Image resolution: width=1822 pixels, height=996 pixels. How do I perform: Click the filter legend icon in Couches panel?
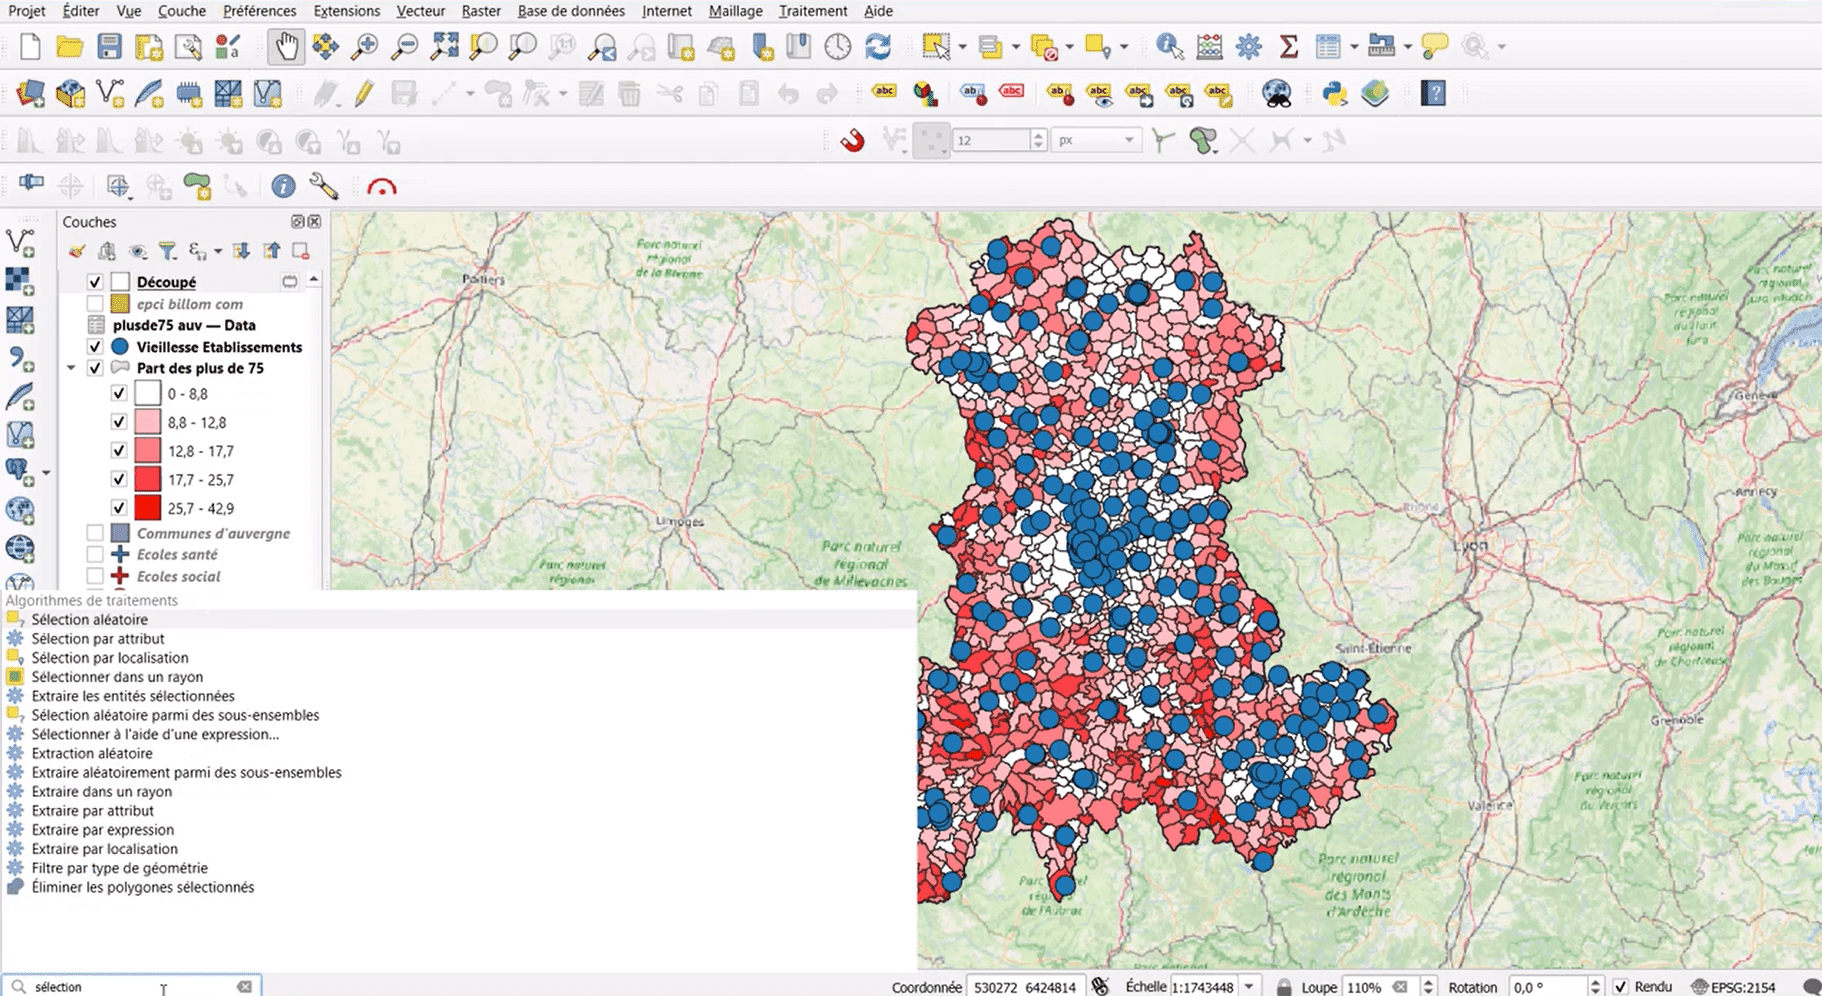(168, 251)
